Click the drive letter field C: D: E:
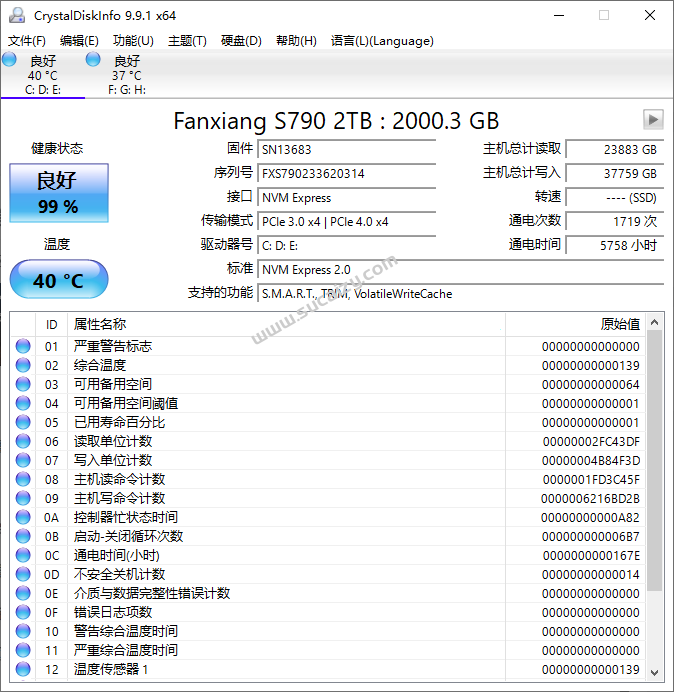674x692 pixels. click(x=346, y=245)
